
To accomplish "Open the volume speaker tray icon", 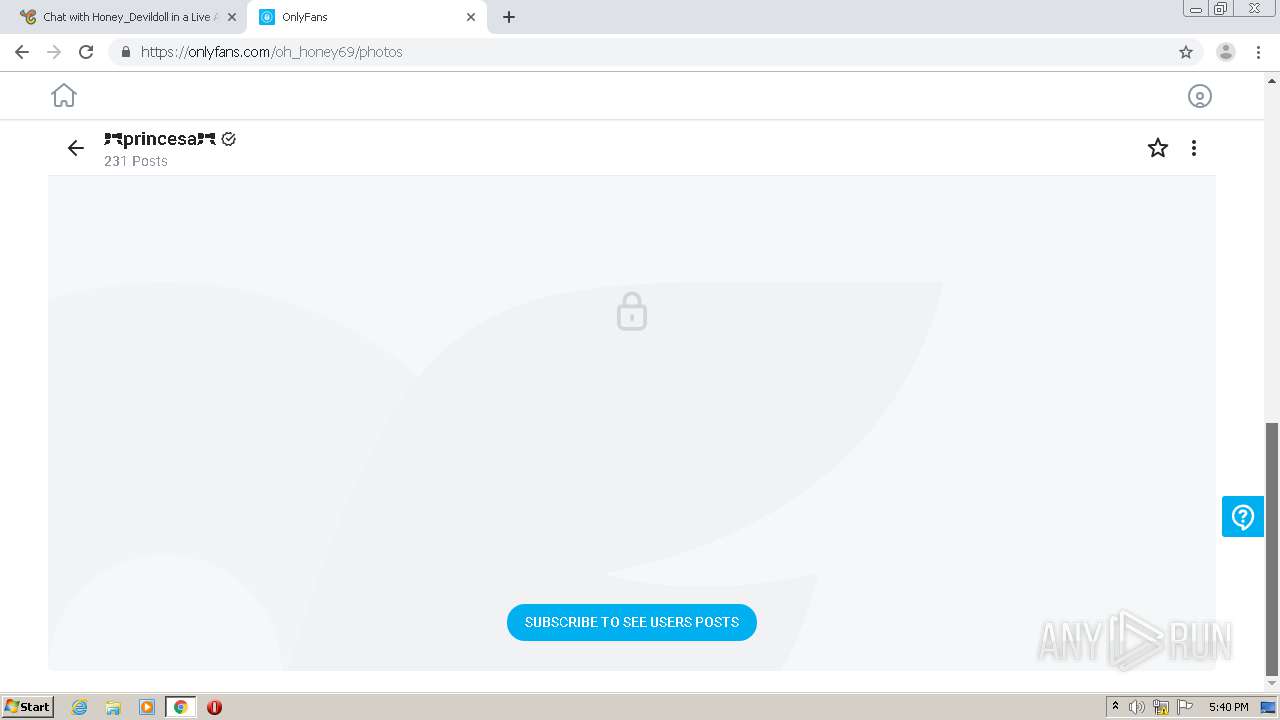I will (x=1136, y=707).
